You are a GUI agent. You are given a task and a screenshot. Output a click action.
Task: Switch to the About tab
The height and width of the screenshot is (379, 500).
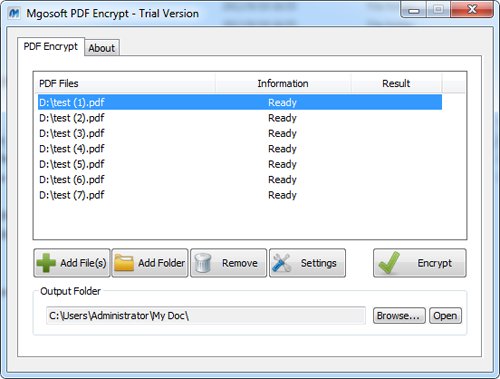coord(102,48)
